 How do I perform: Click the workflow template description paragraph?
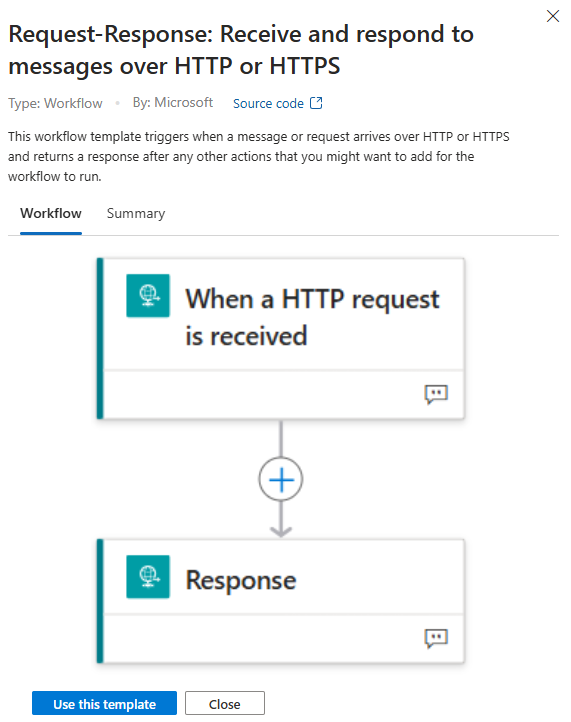tap(259, 157)
